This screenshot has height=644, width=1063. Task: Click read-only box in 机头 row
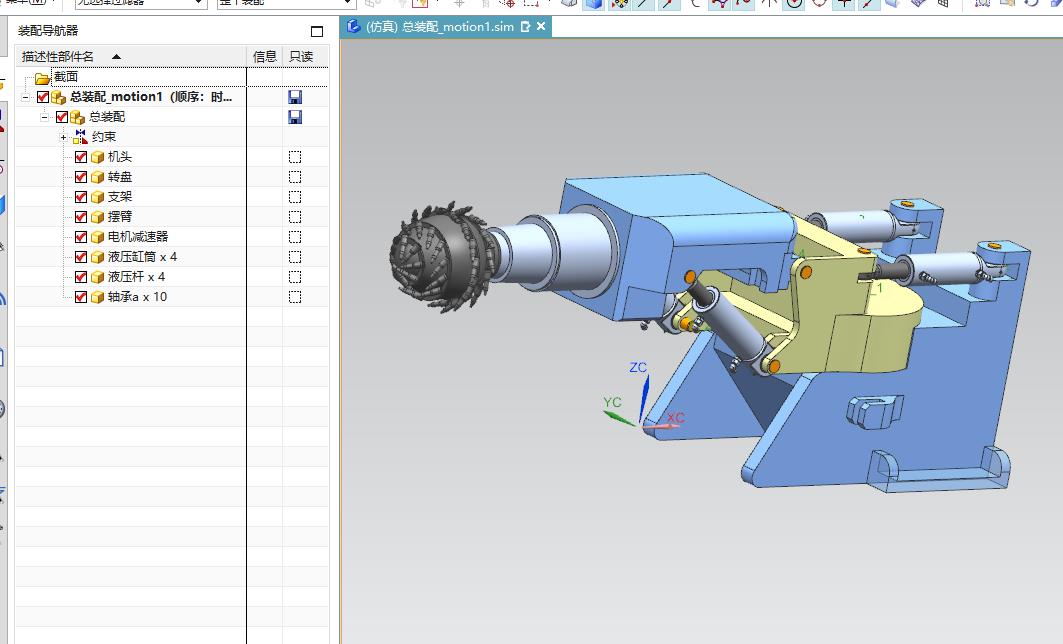tap(295, 157)
